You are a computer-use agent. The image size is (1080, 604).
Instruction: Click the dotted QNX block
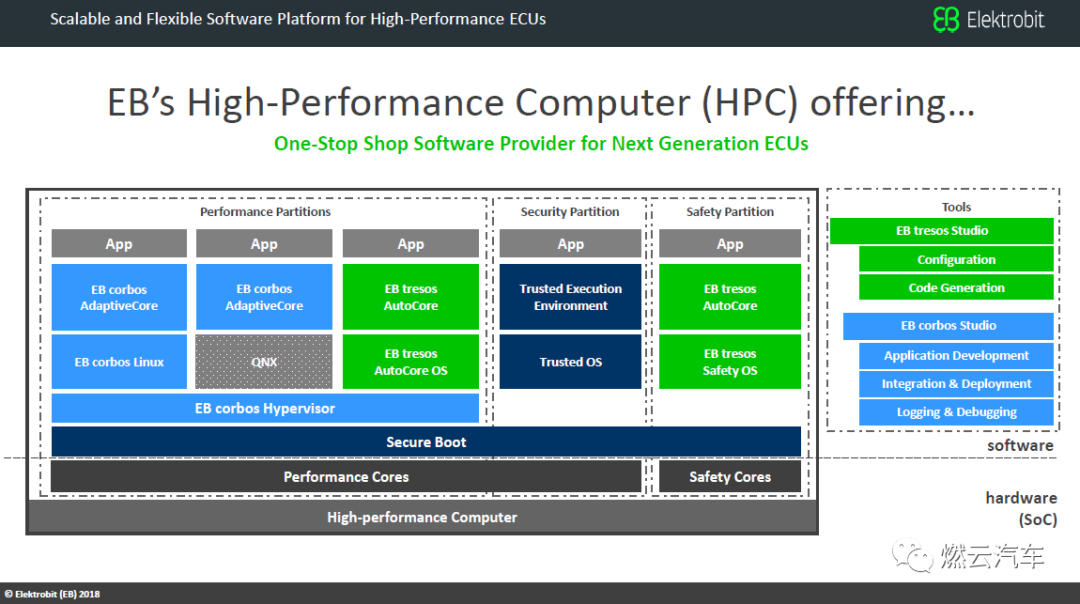tap(264, 362)
